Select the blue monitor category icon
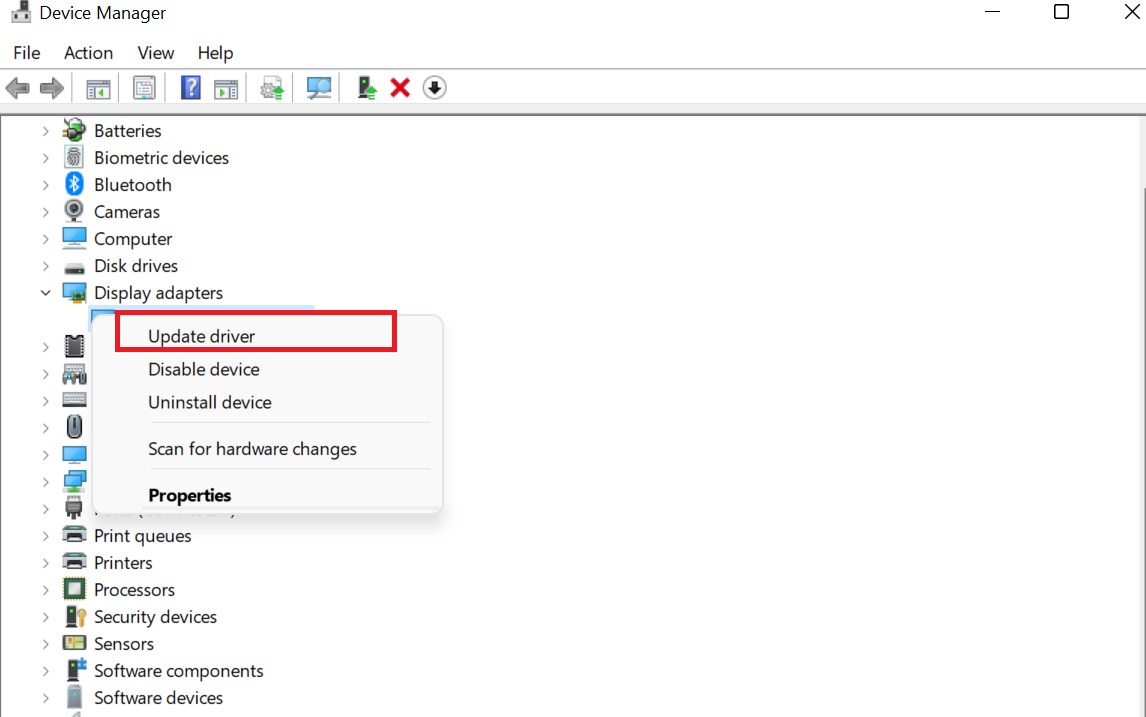 [74, 455]
